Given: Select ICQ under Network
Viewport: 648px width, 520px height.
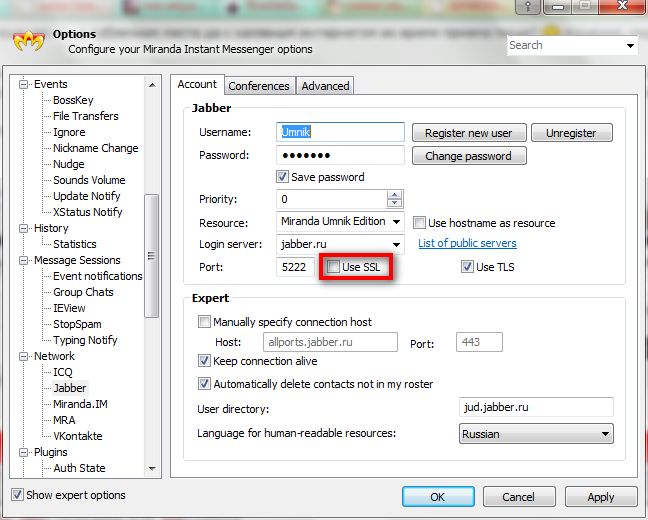Looking at the screenshot, I should [62, 372].
